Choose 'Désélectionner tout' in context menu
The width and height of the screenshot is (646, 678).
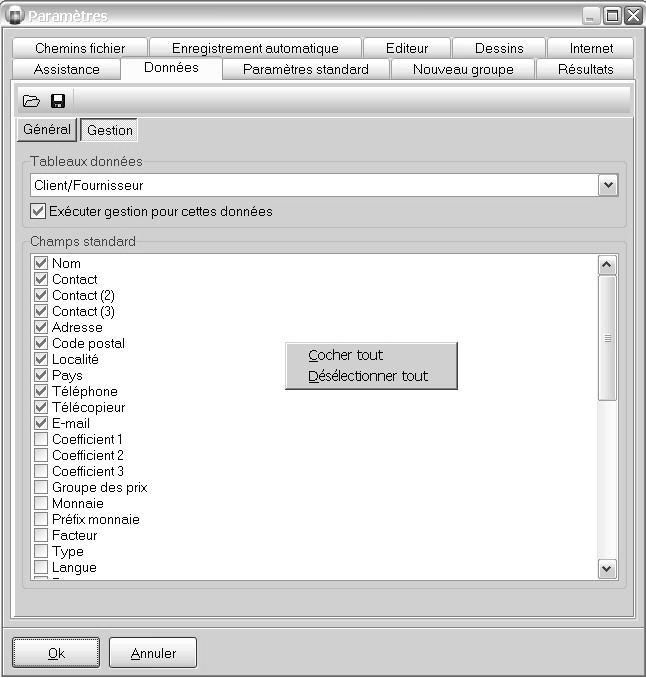(371, 376)
